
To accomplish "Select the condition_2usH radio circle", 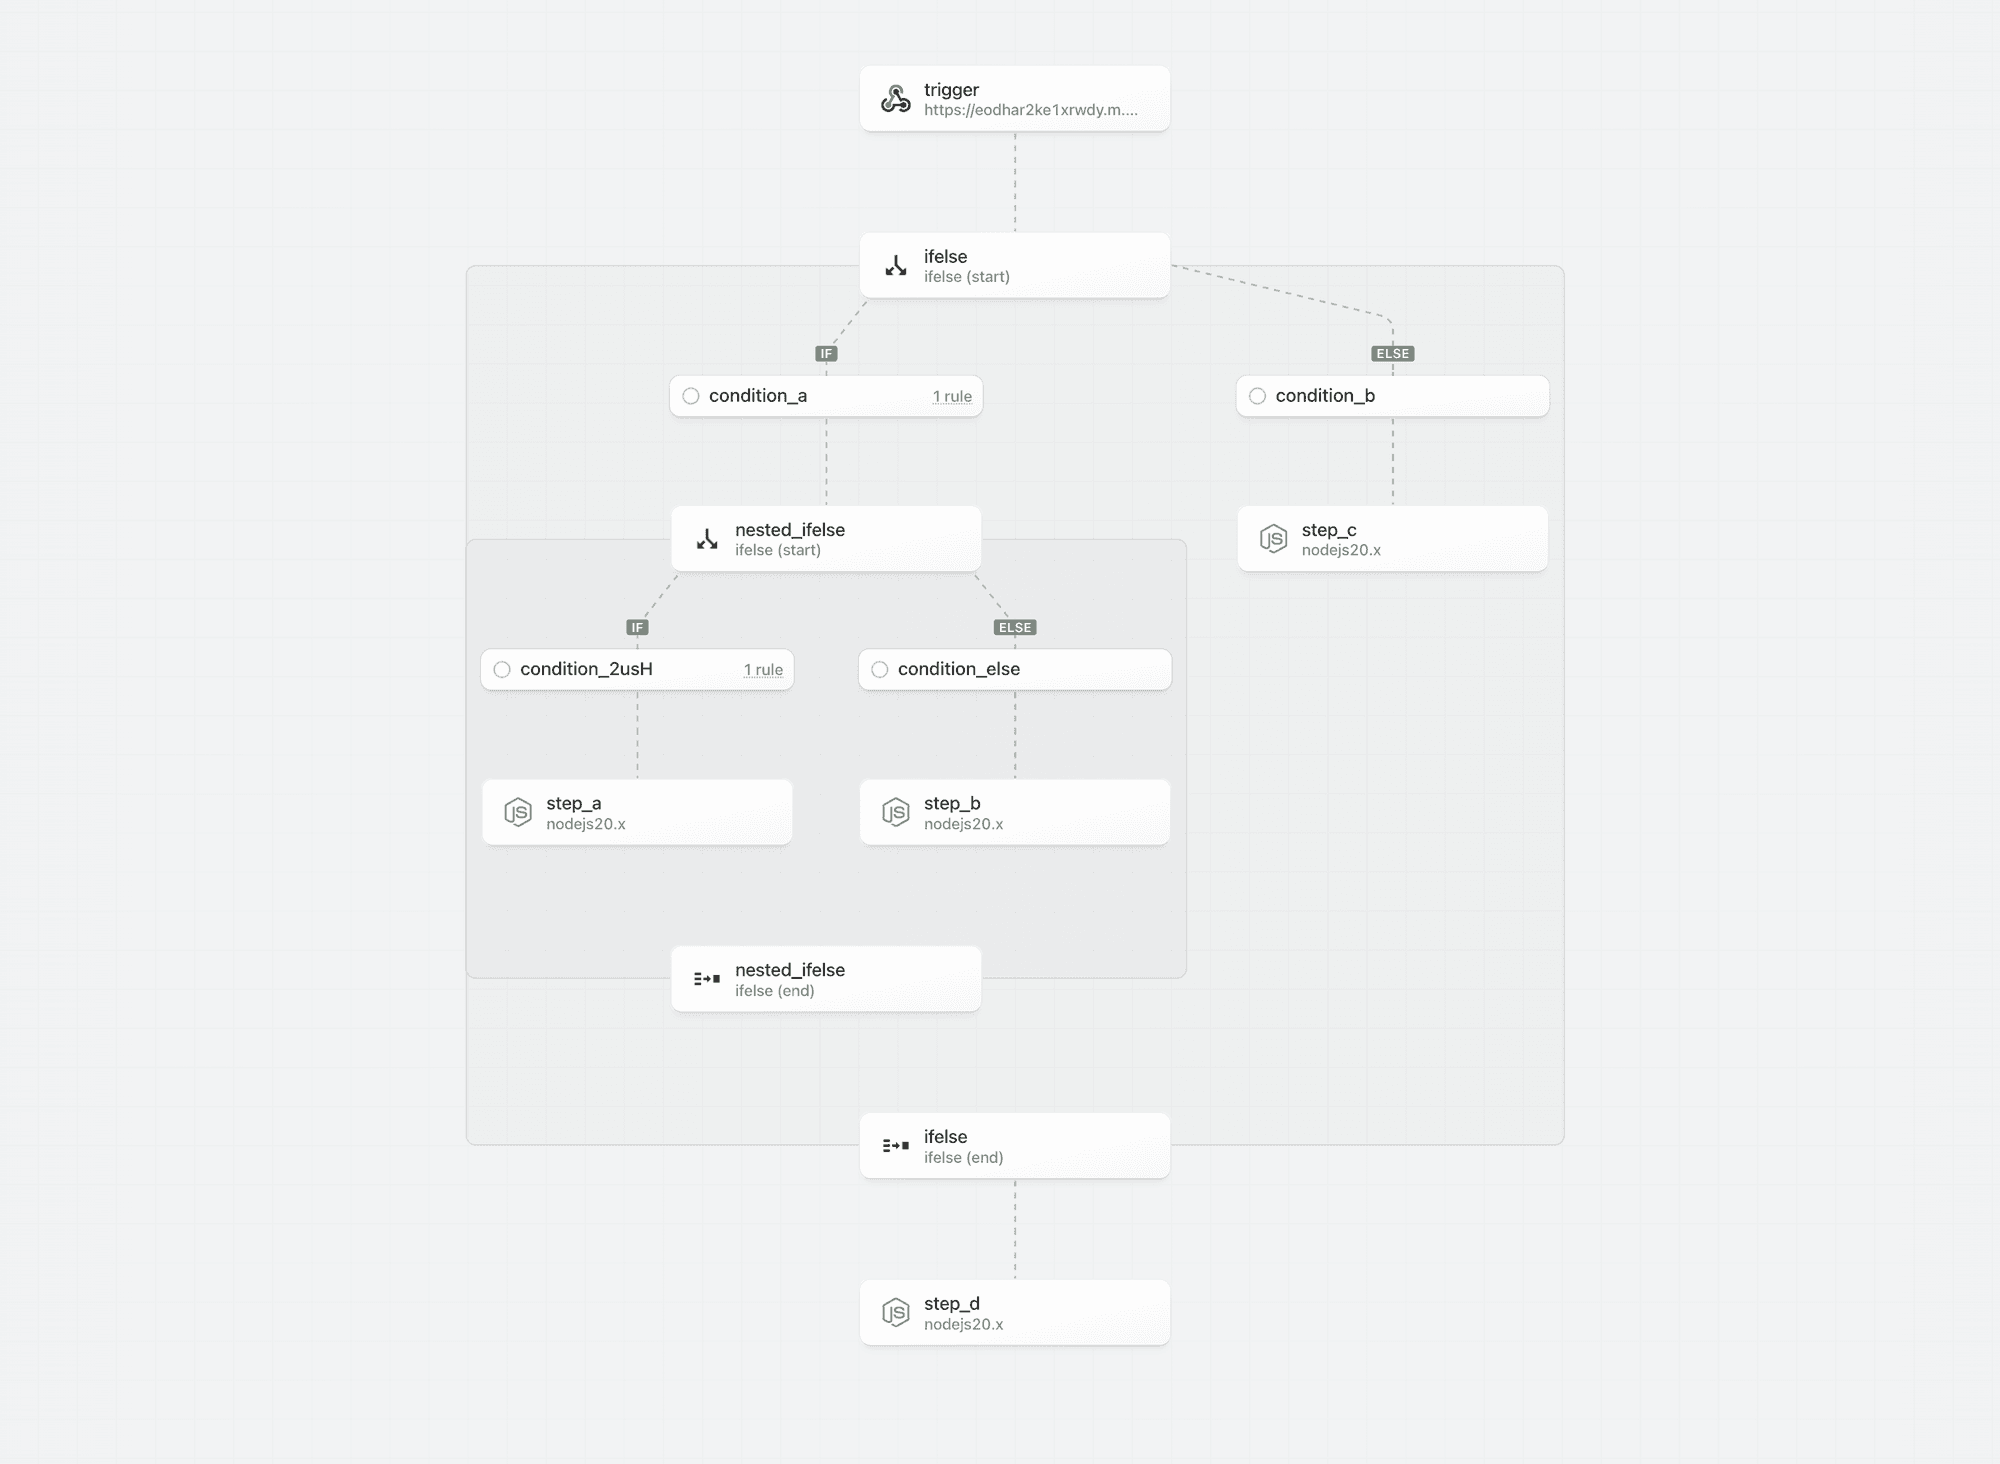I will coord(502,669).
